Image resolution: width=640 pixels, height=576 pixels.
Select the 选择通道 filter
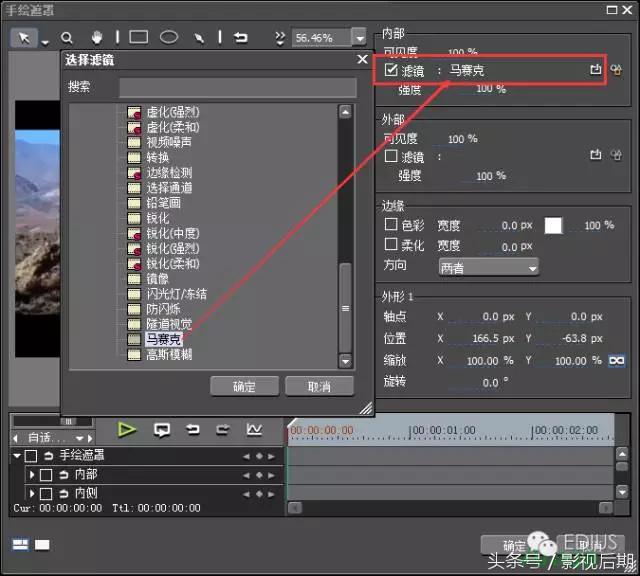click(x=169, y=188)
